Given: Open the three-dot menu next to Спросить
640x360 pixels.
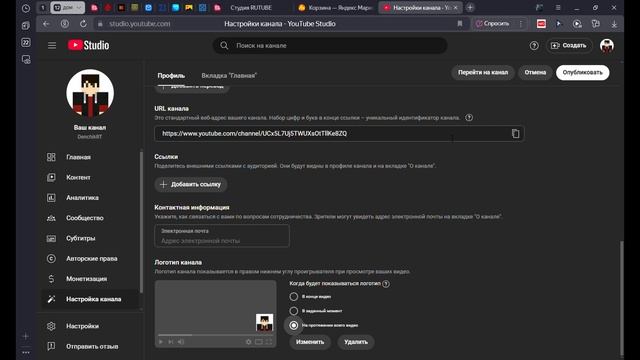Looking at the screenshot, I should click(x=520, y=24).
